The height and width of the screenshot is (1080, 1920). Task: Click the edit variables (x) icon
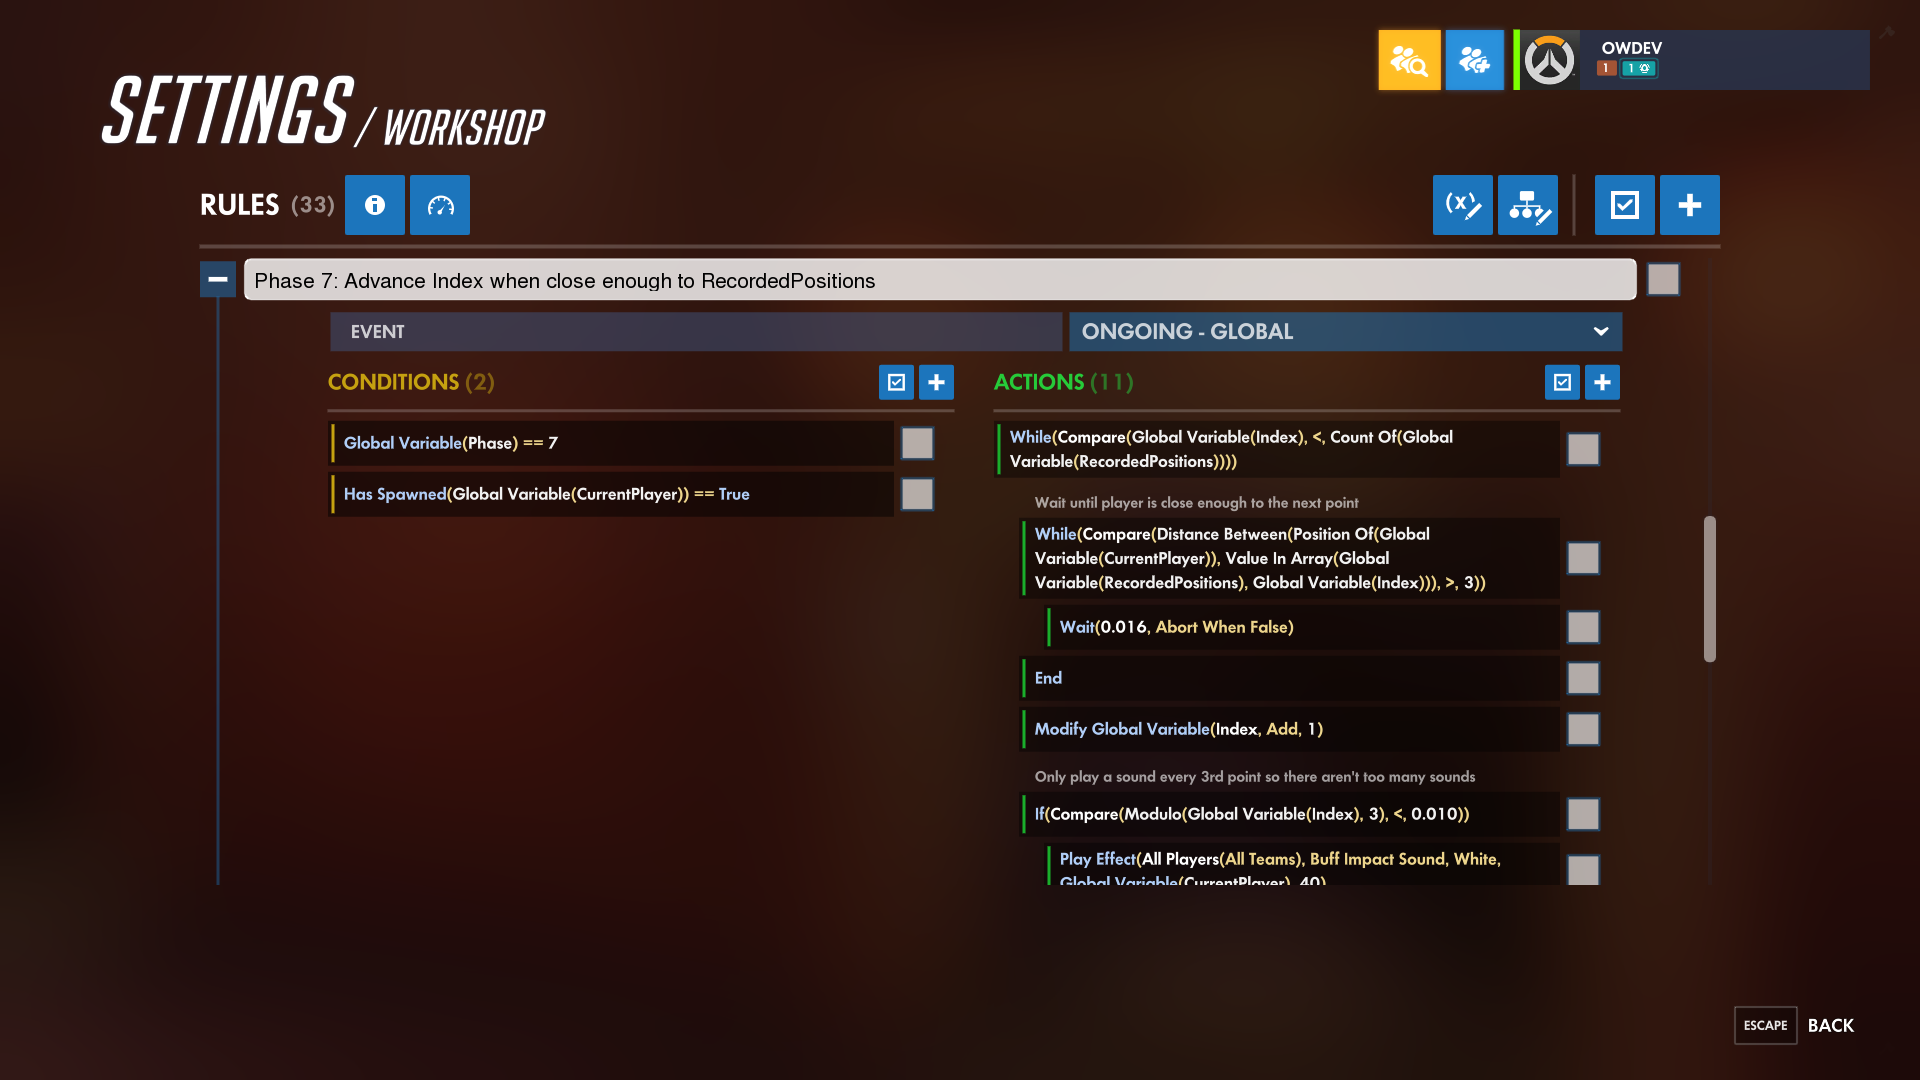pos(1463,205)
